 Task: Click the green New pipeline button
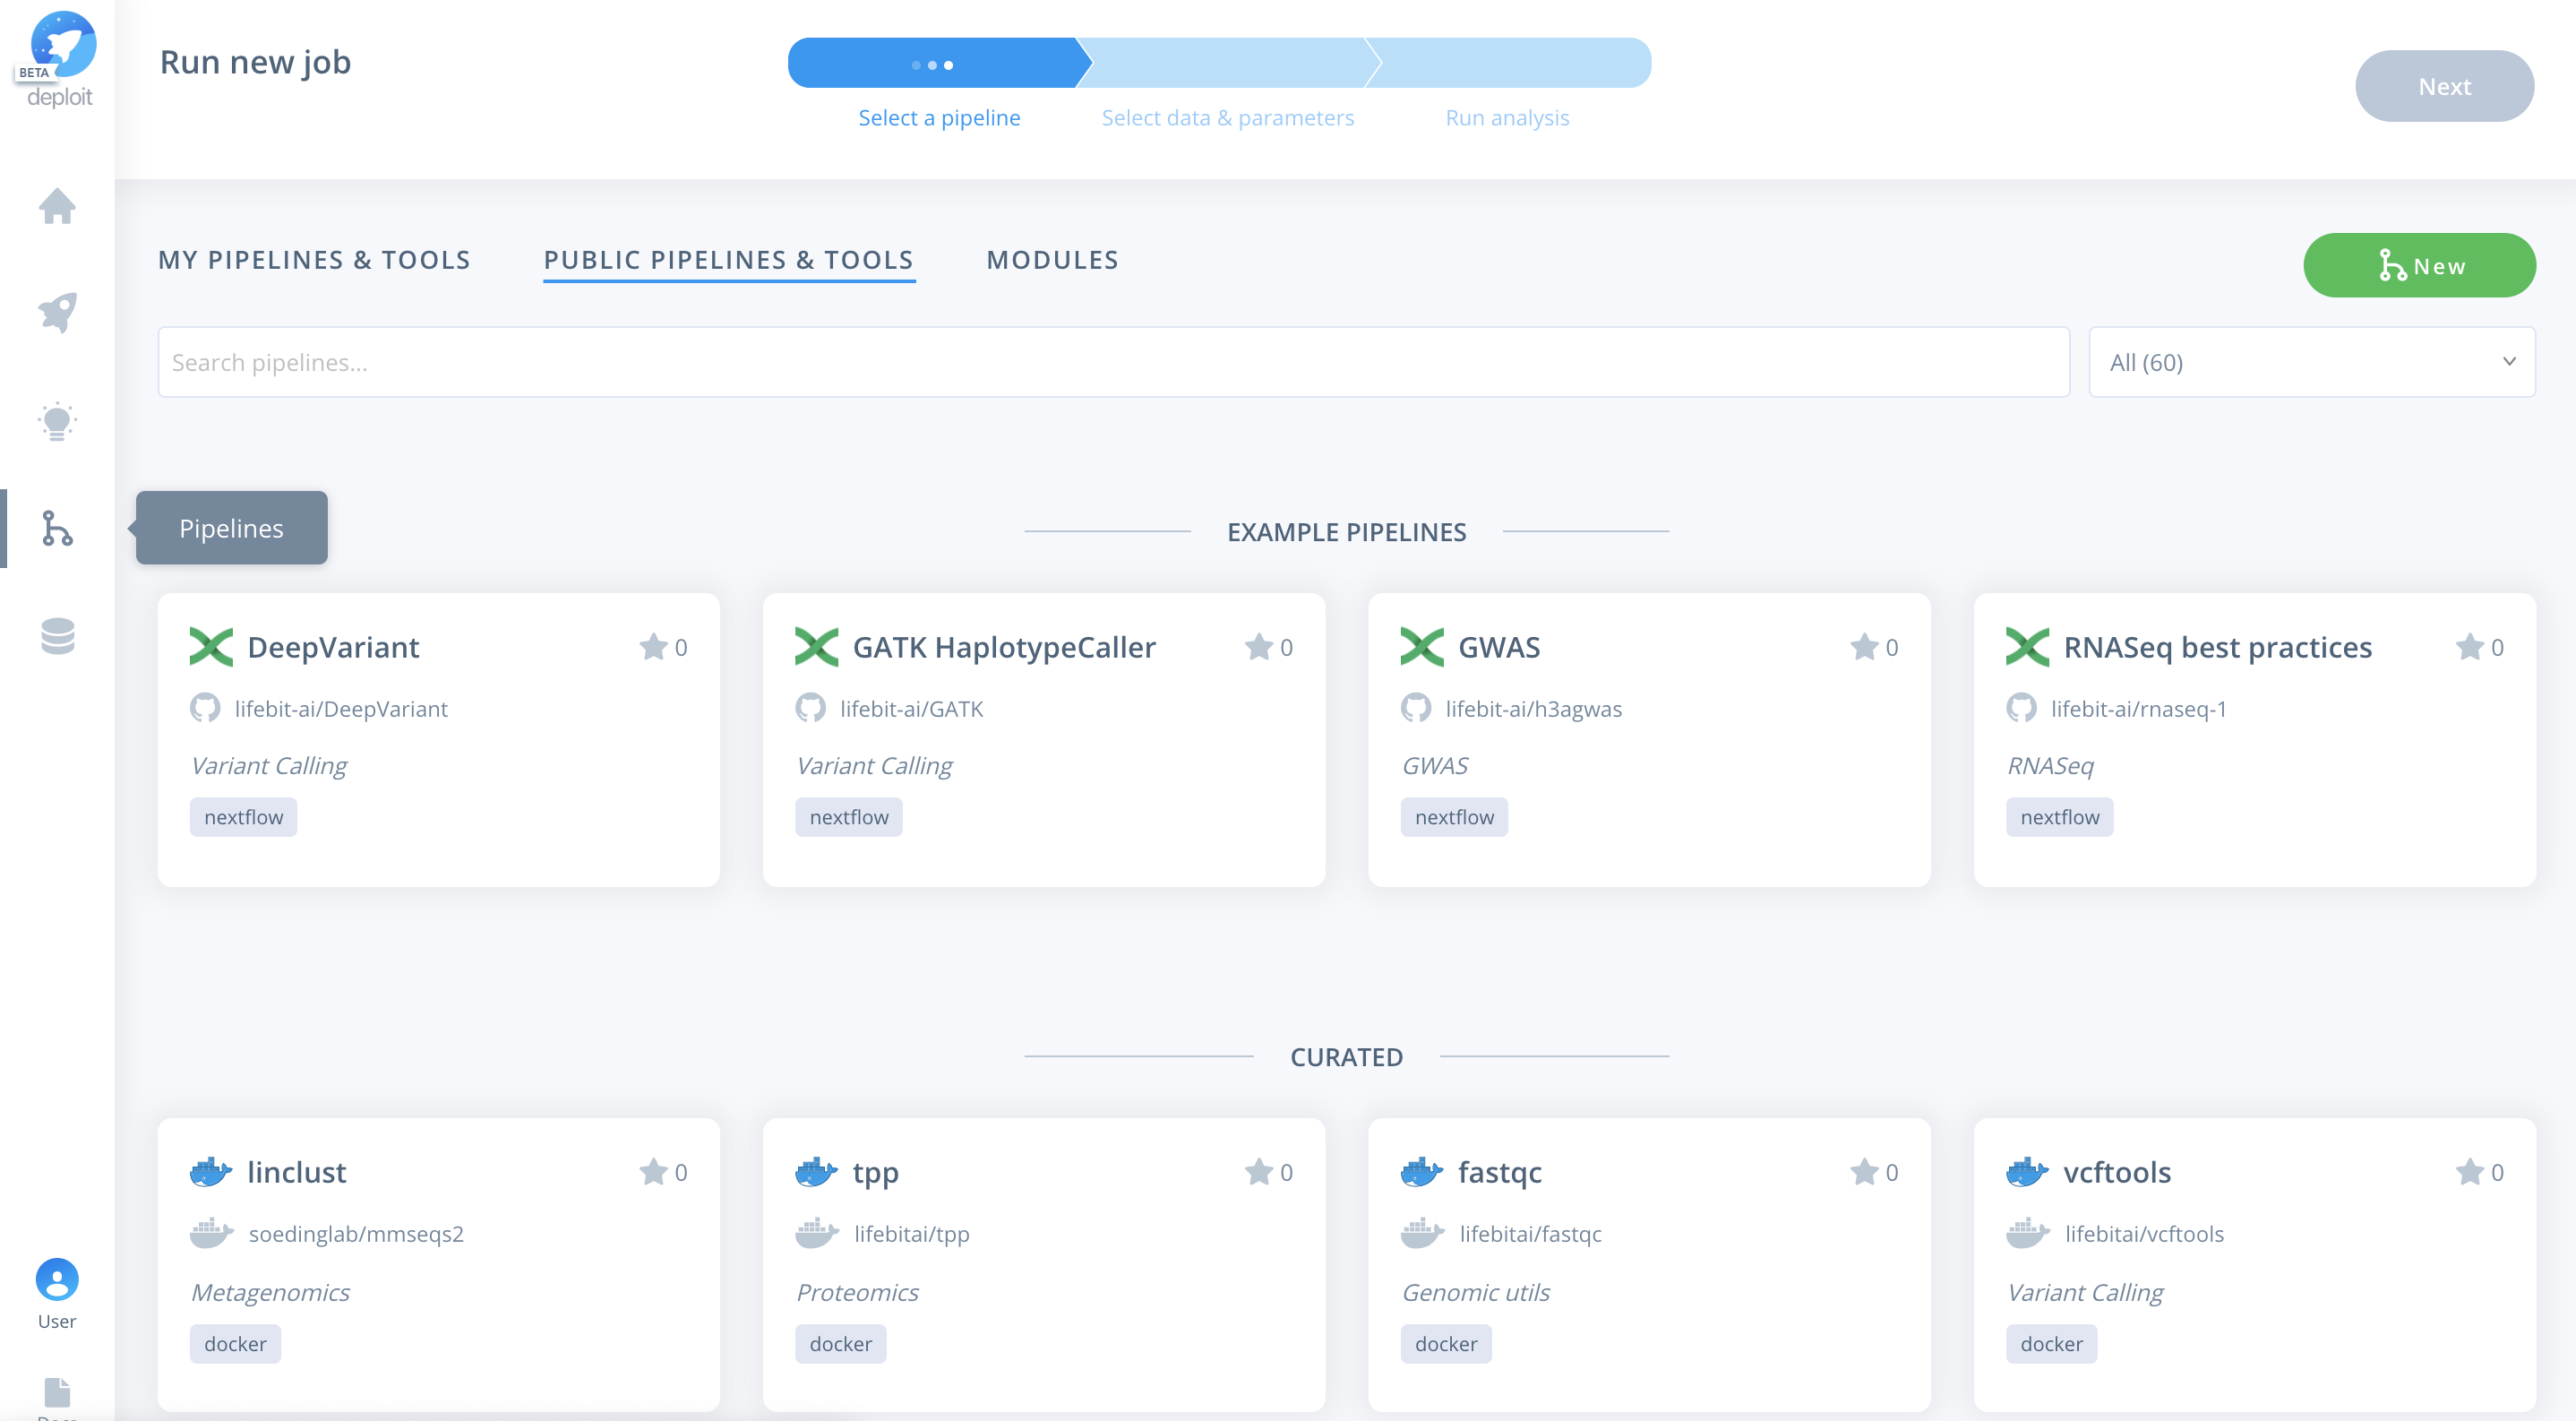click(2419, 266)
